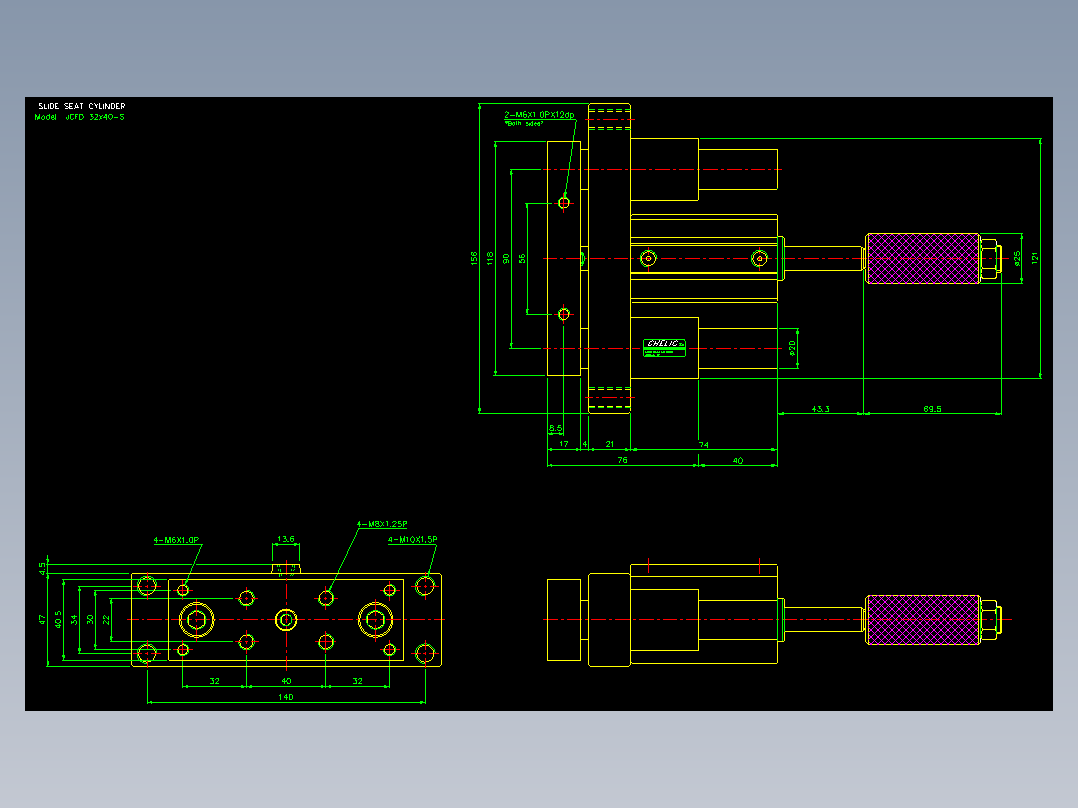Select the 140 overall width dimension
Viewport: 1078px width, 808px height.
286,697
